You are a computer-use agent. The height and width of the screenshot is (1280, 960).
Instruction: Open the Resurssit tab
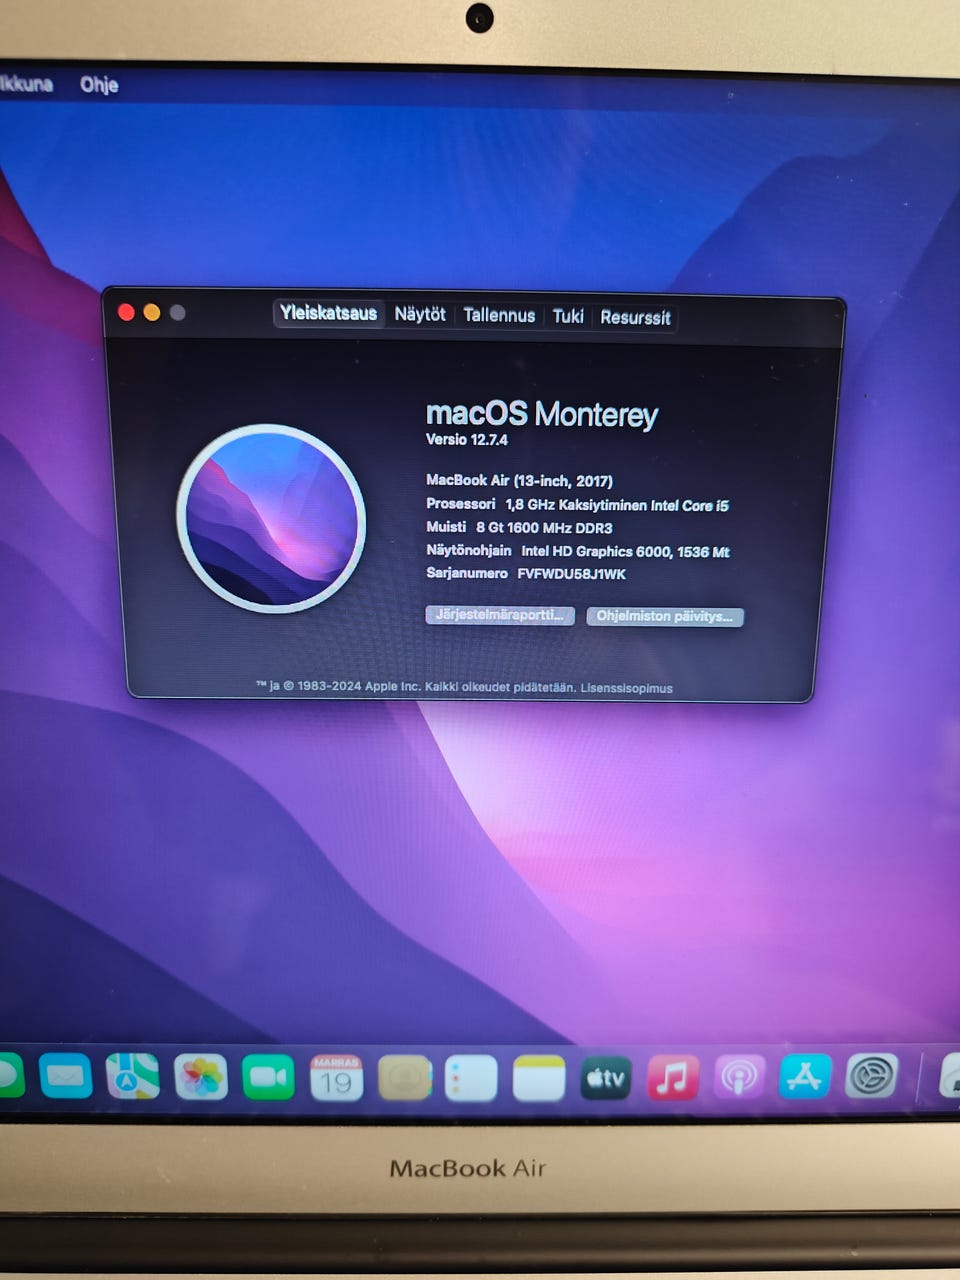point(635,318)
